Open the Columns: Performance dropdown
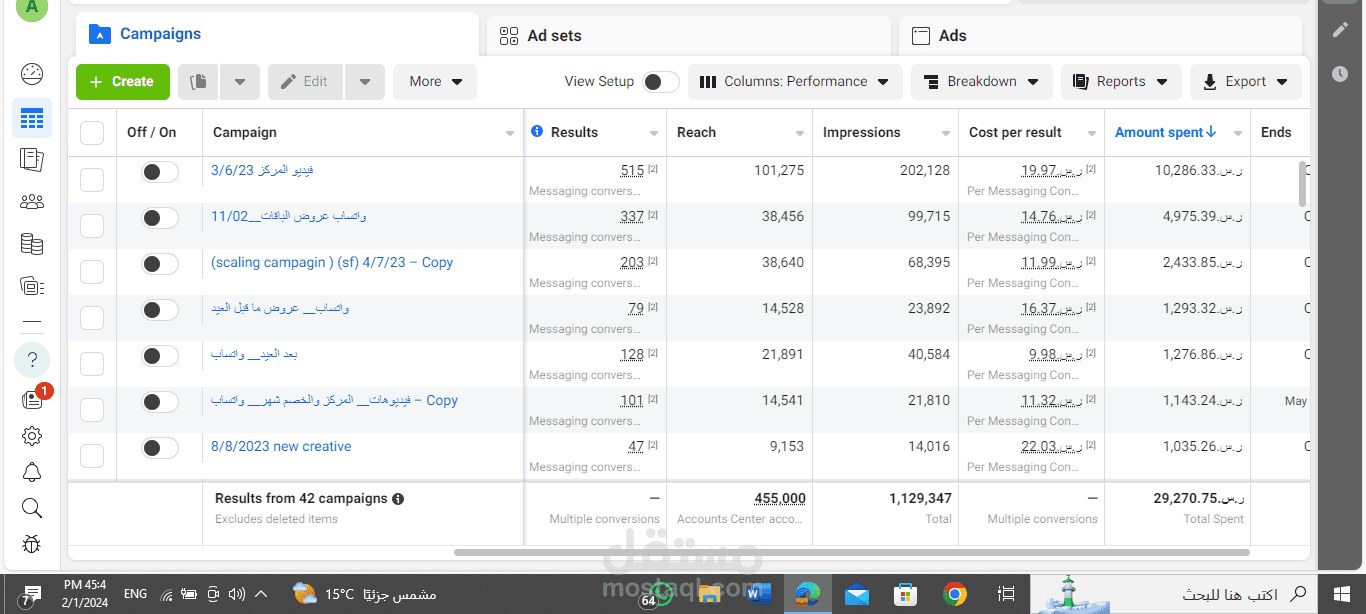The image size is (1366, 614). tap(795, 82)
